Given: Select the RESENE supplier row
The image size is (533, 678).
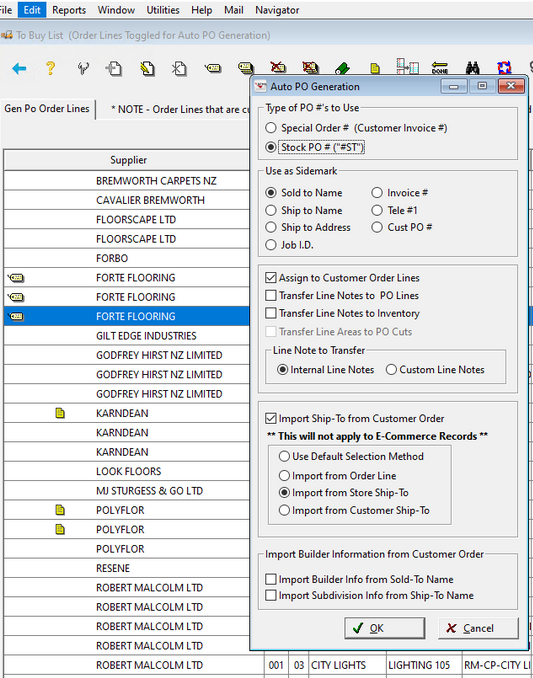Looking at the screenshot, I should pyautogui.click(x=127, y=568).
